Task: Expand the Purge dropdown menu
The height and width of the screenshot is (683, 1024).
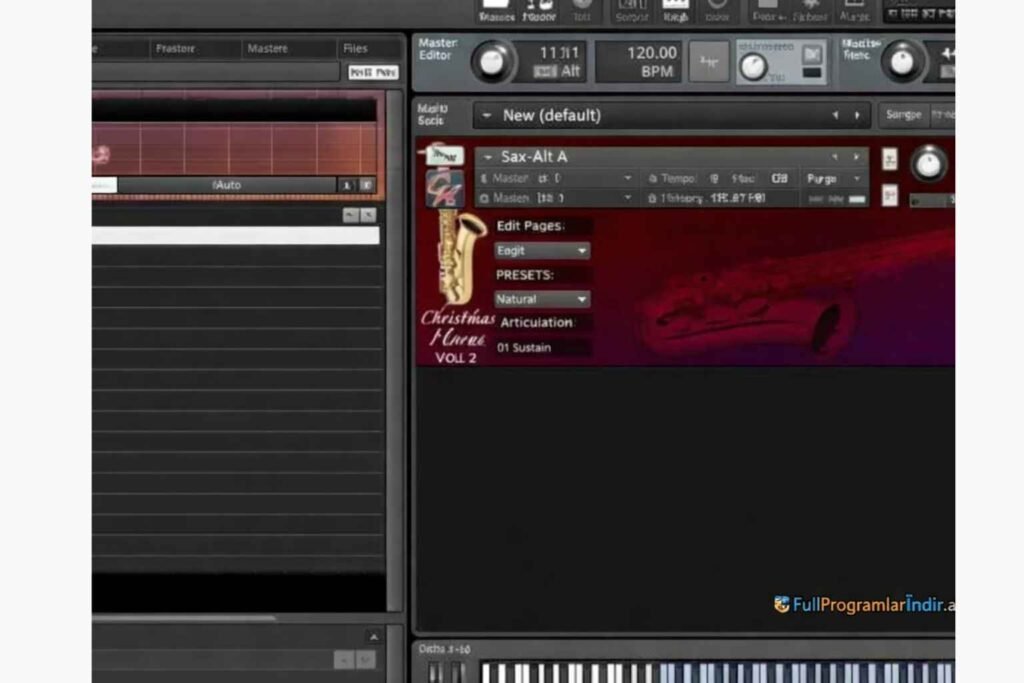Action: 834,178
